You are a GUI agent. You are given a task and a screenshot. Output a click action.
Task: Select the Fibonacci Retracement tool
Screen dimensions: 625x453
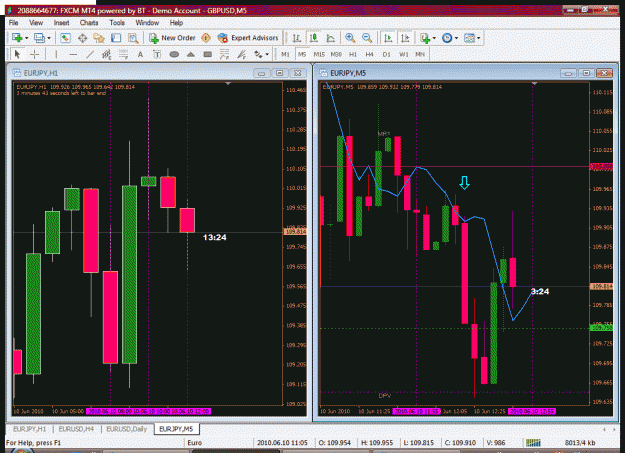click(x=123, y=54)
